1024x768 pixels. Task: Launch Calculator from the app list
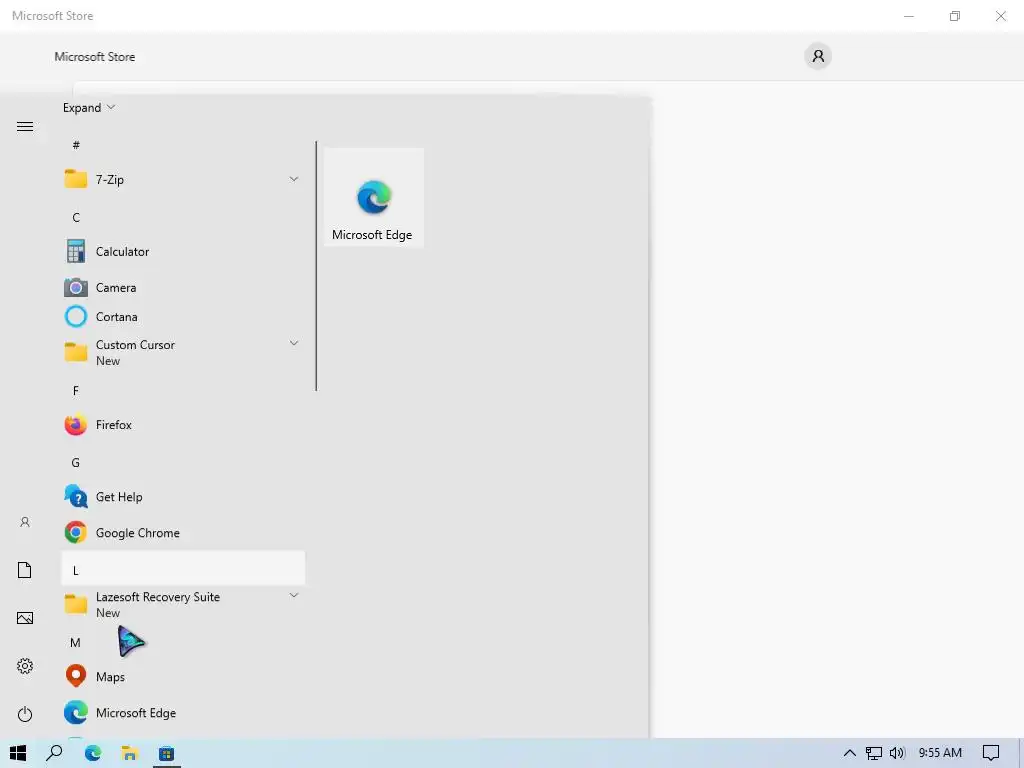click(183, 251)
